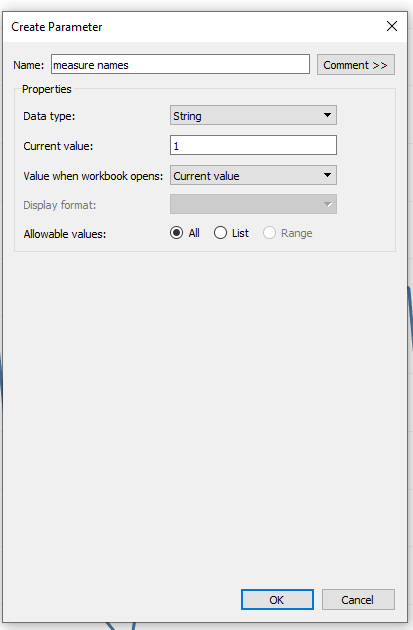Cancel parameter creation
413x630 pixels.
(x=358, y=599)
